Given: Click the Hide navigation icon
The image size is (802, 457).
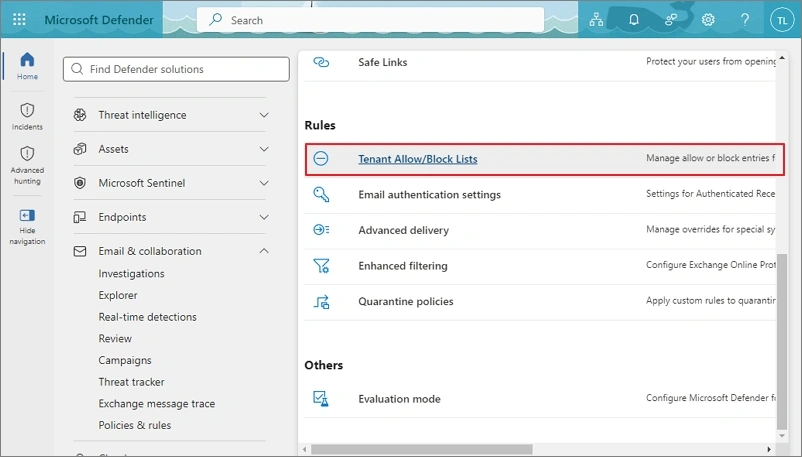Looking at the screenshot, I should [x=27, y=215].
